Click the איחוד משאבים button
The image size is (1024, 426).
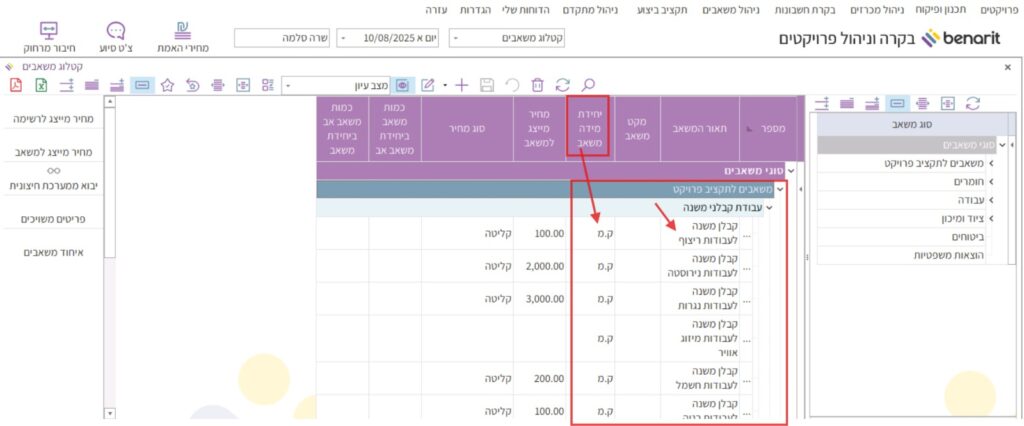[57, 252]
